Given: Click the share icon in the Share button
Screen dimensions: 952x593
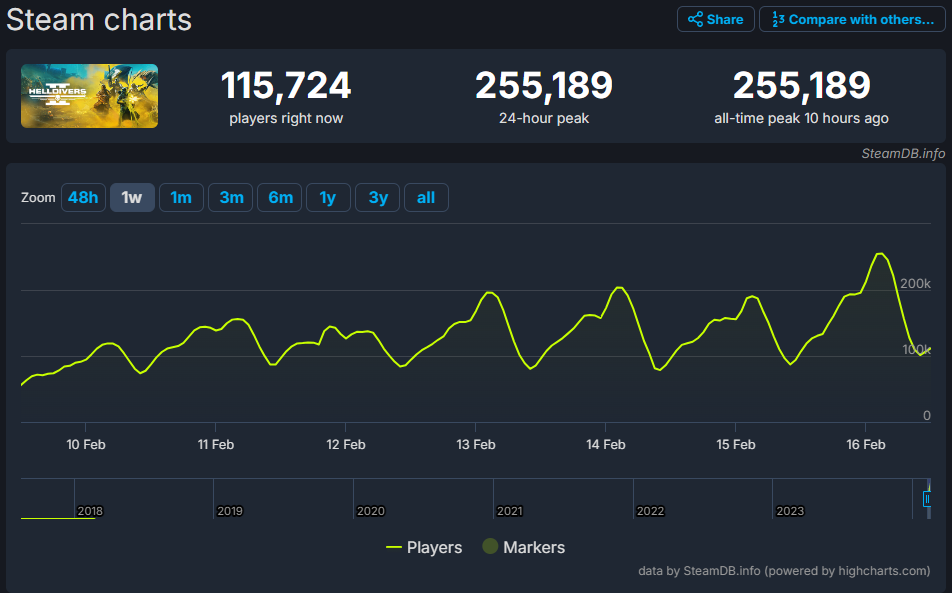Looking at the screenshot, I should click(695, 19).
